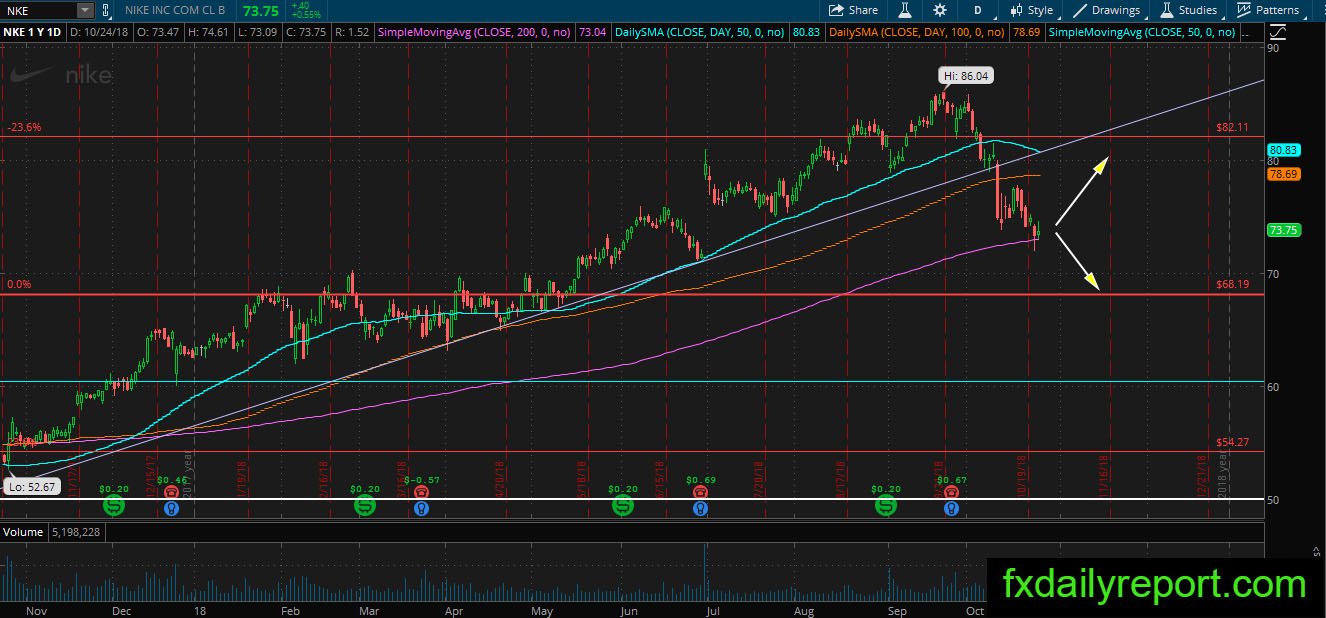Click the dividend icon left of the Dec label

114,507
